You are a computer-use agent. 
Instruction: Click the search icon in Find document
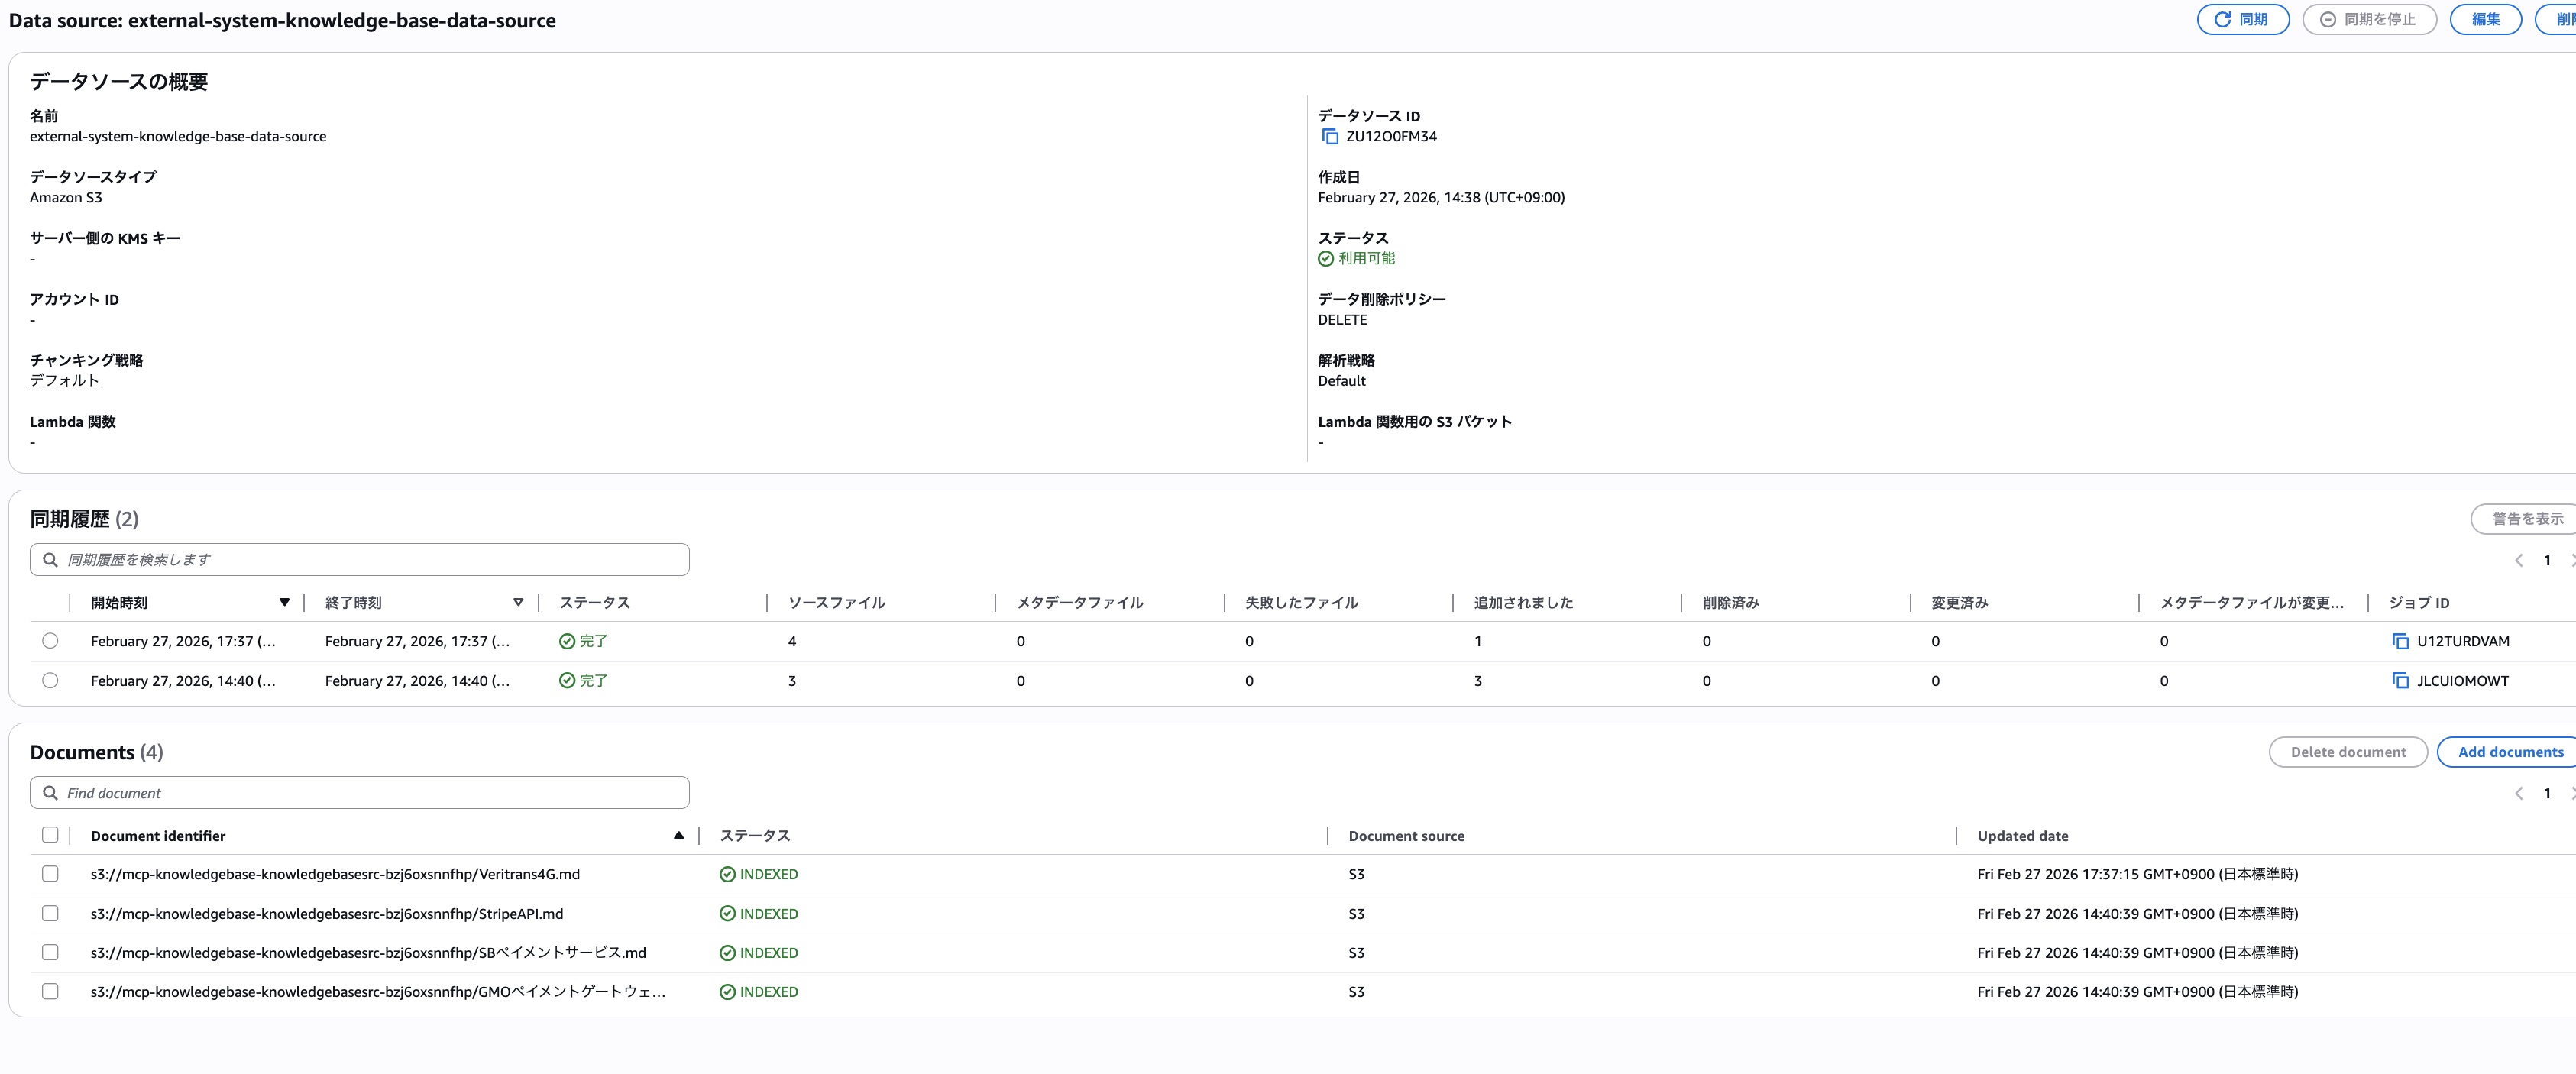50,793
